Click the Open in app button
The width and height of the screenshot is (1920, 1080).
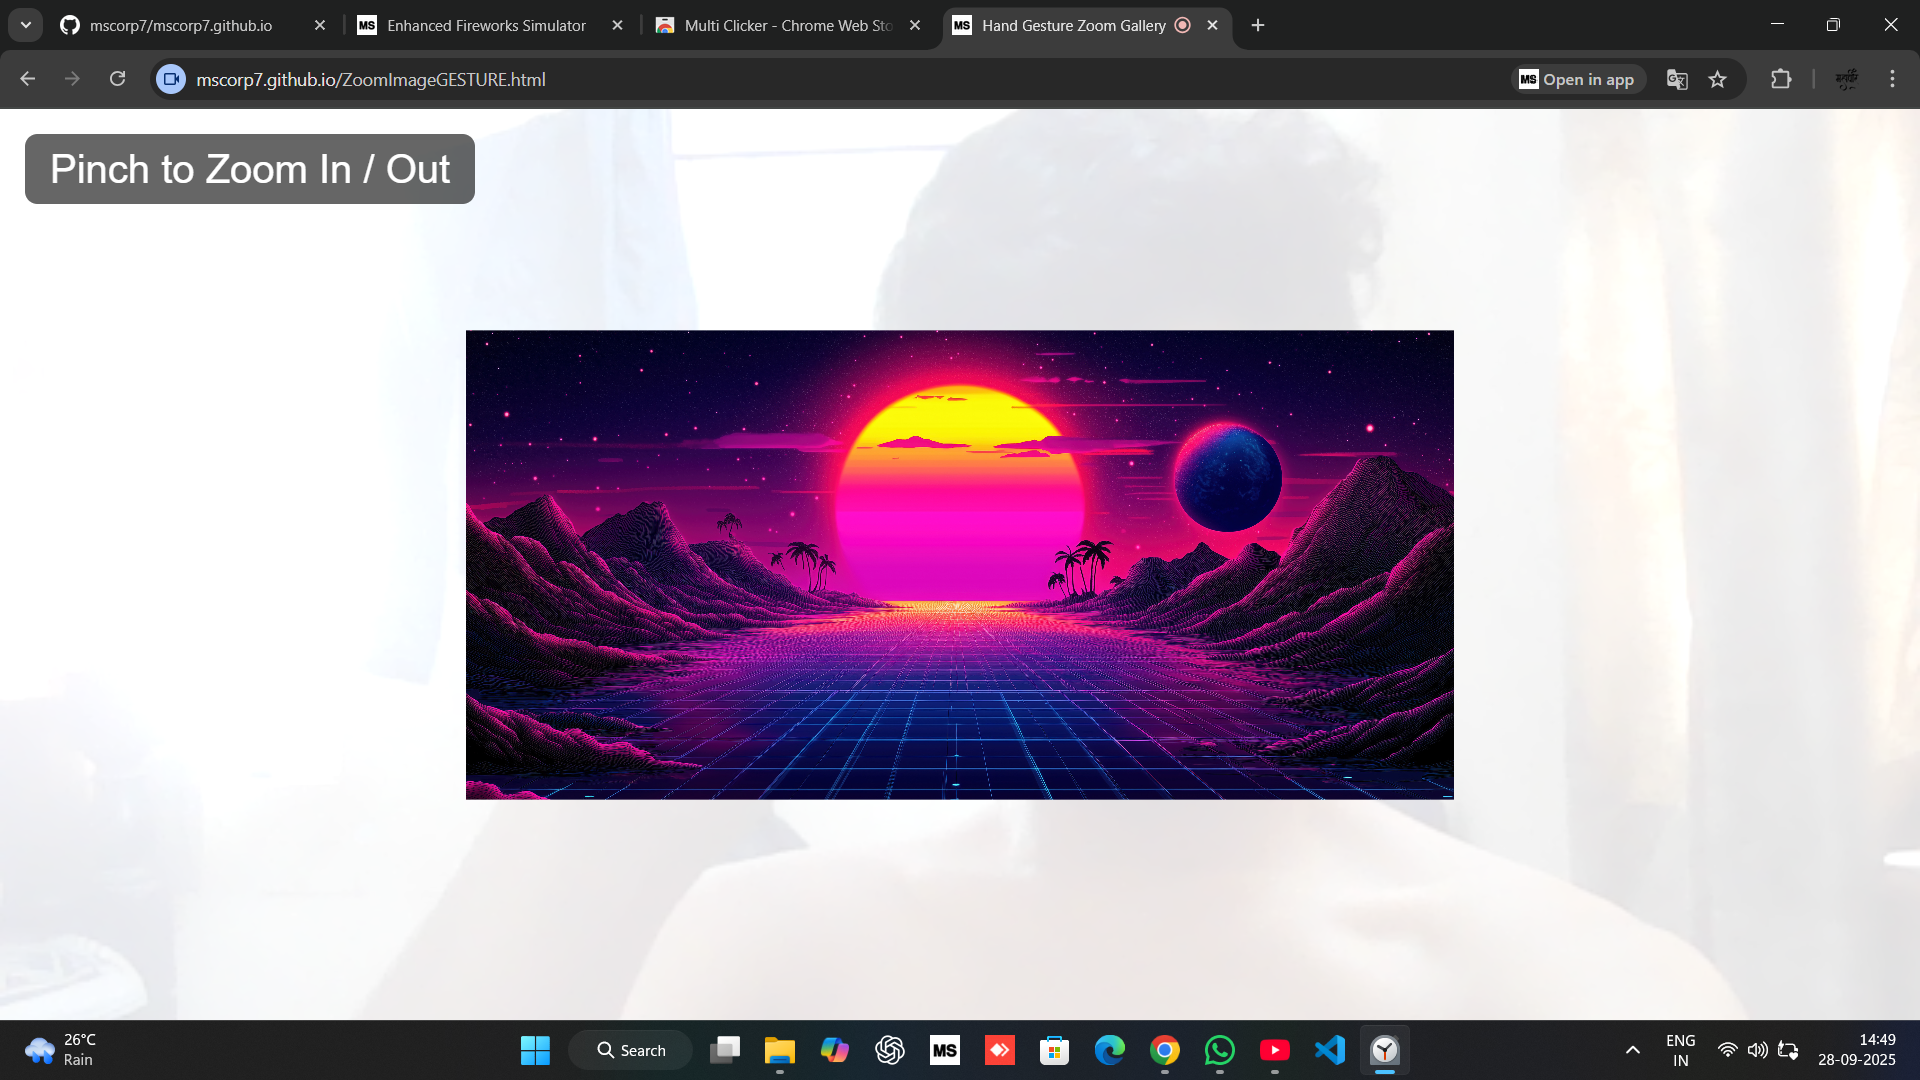[x=1577, y=79]
